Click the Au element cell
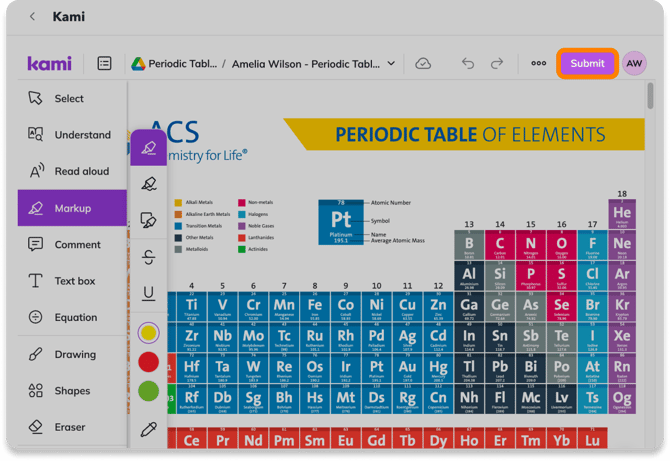This screenshot has width=670, height=461. pos(407,368)
